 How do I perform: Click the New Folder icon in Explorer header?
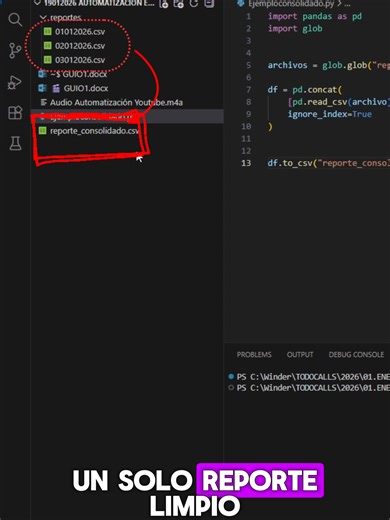click(x=179, y=4)
